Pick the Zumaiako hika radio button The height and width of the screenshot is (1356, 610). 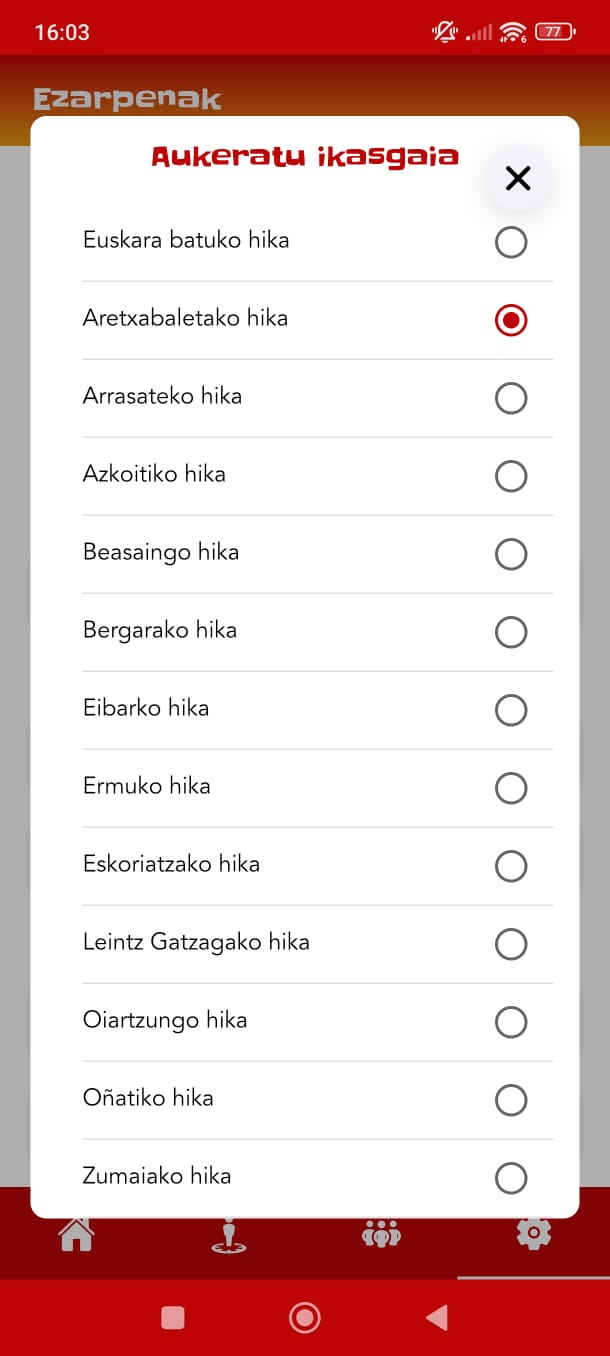(511, 1178)
